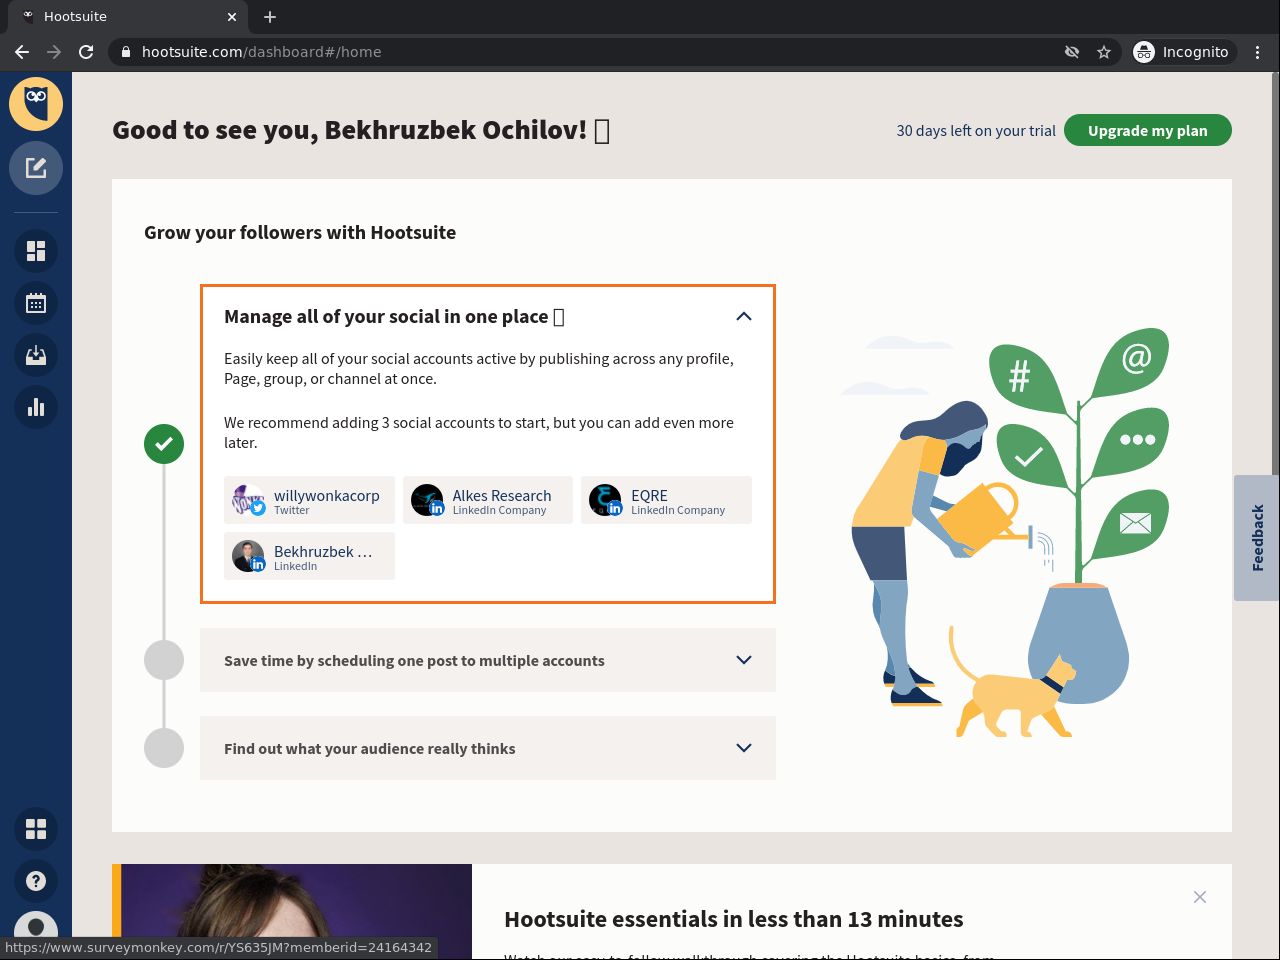Screen dimensions: 1280x960
Task: Open a new browser tab
Action: 270,17
